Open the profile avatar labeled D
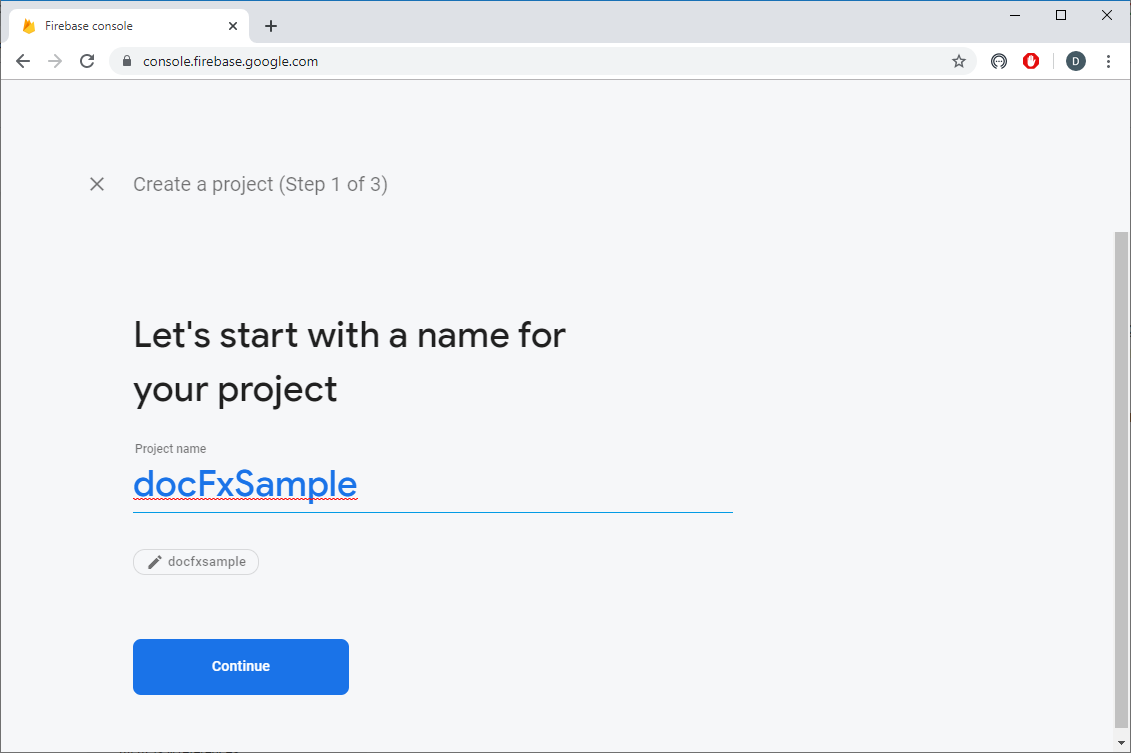The image size is (1131, 753). [x=1076, y=61]
